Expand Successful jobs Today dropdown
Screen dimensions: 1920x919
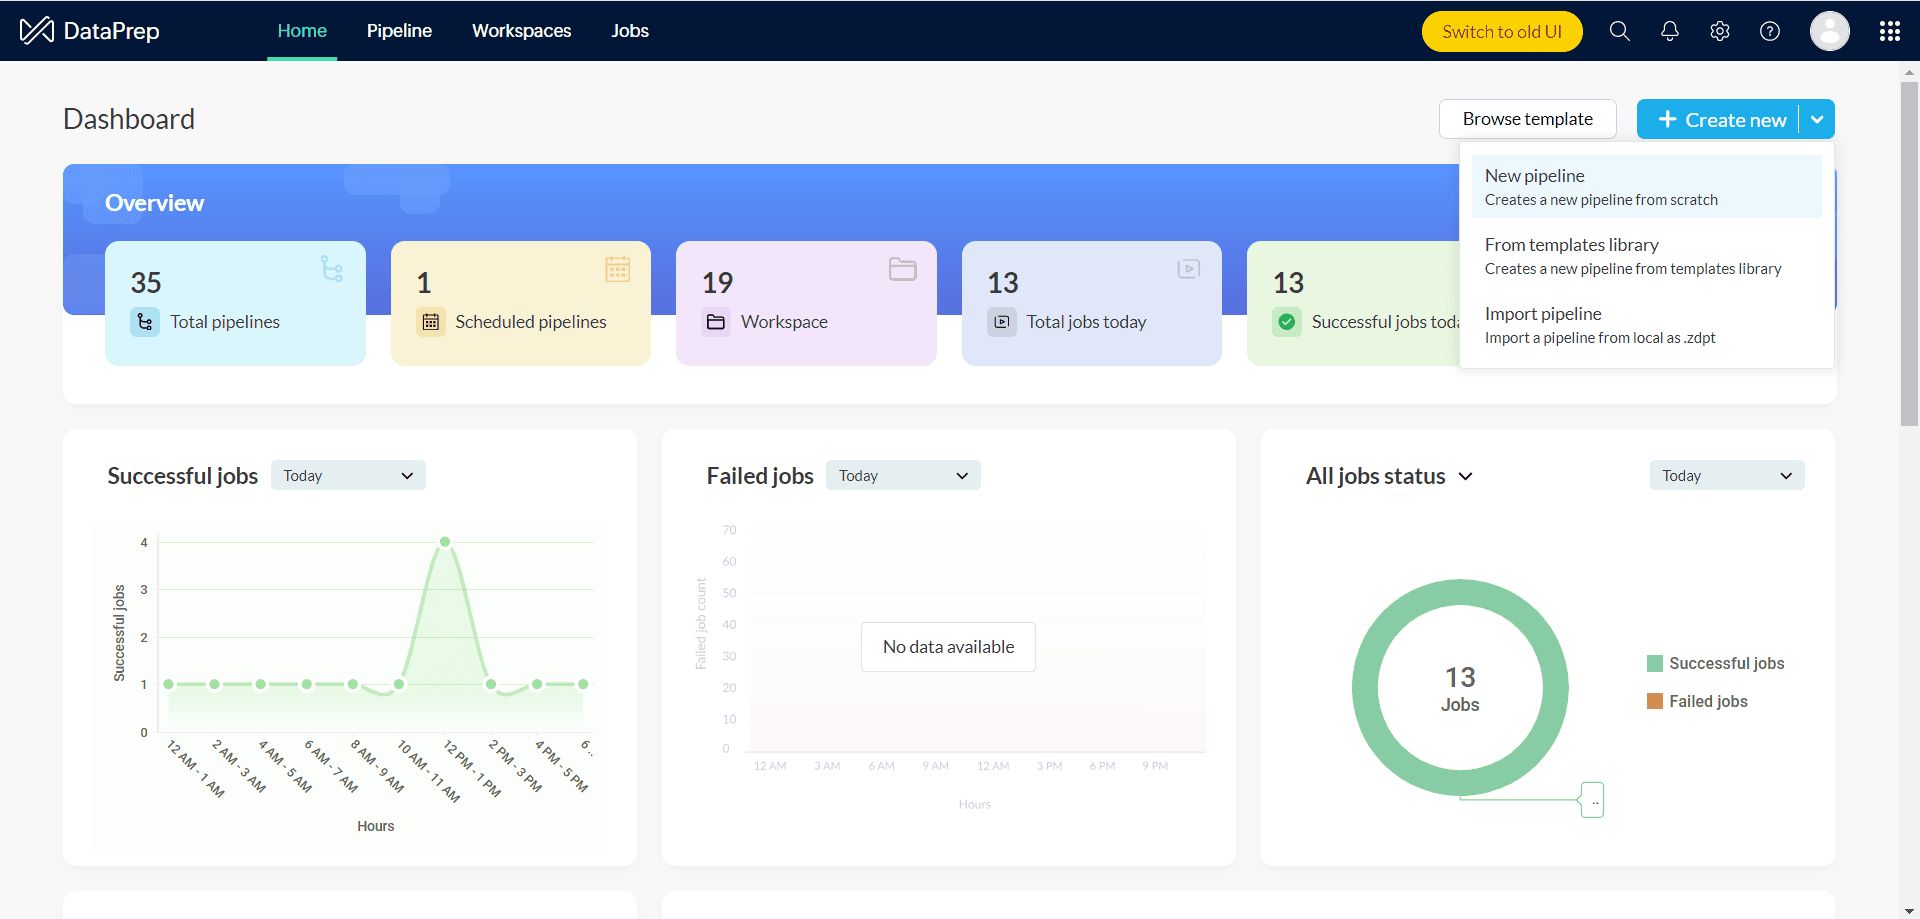(348, 476)
